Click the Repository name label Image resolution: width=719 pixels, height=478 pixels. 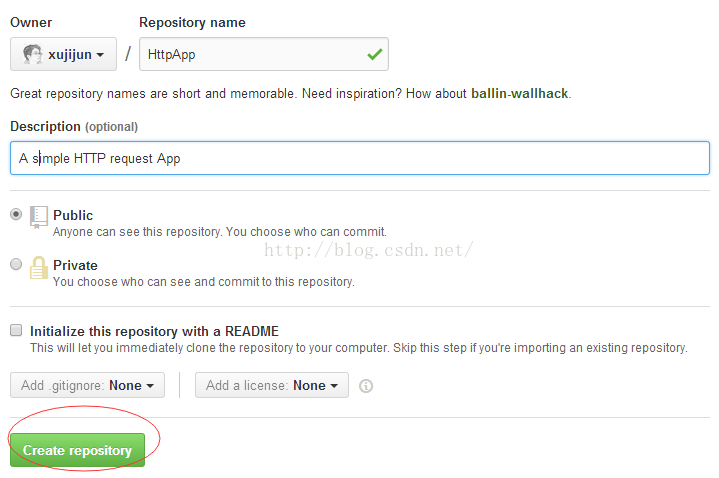coord(192,22)
